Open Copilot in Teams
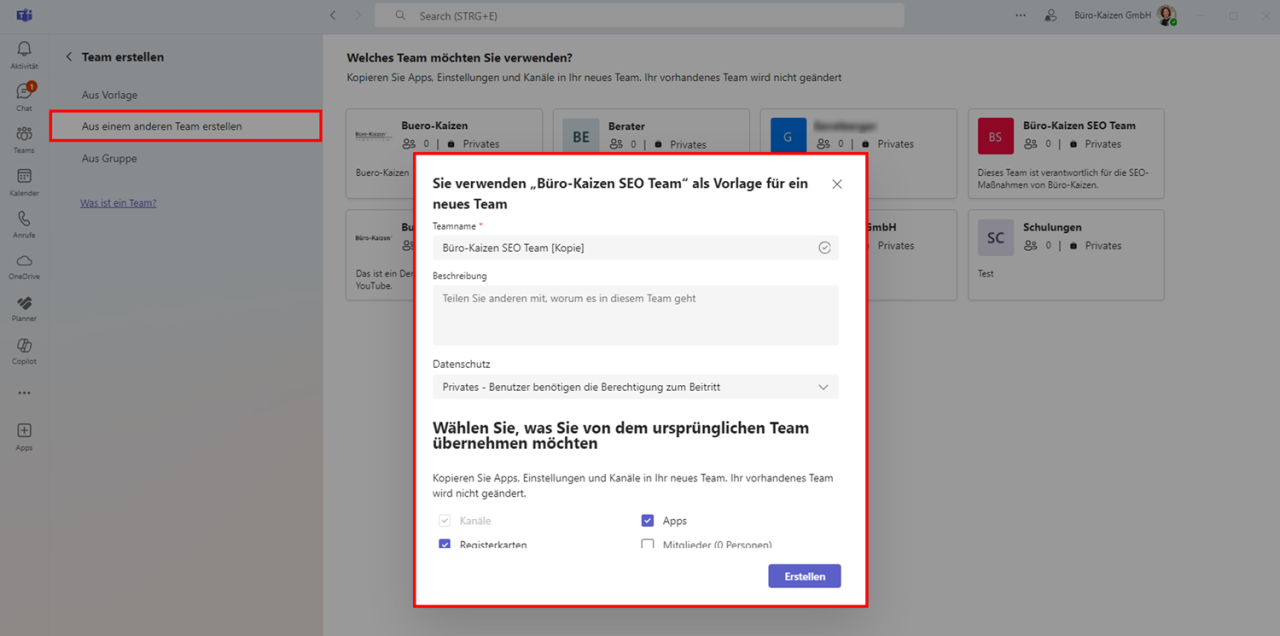Image resolution: width=1280 pixels, height=636 pixels. (x=23, y=352)
